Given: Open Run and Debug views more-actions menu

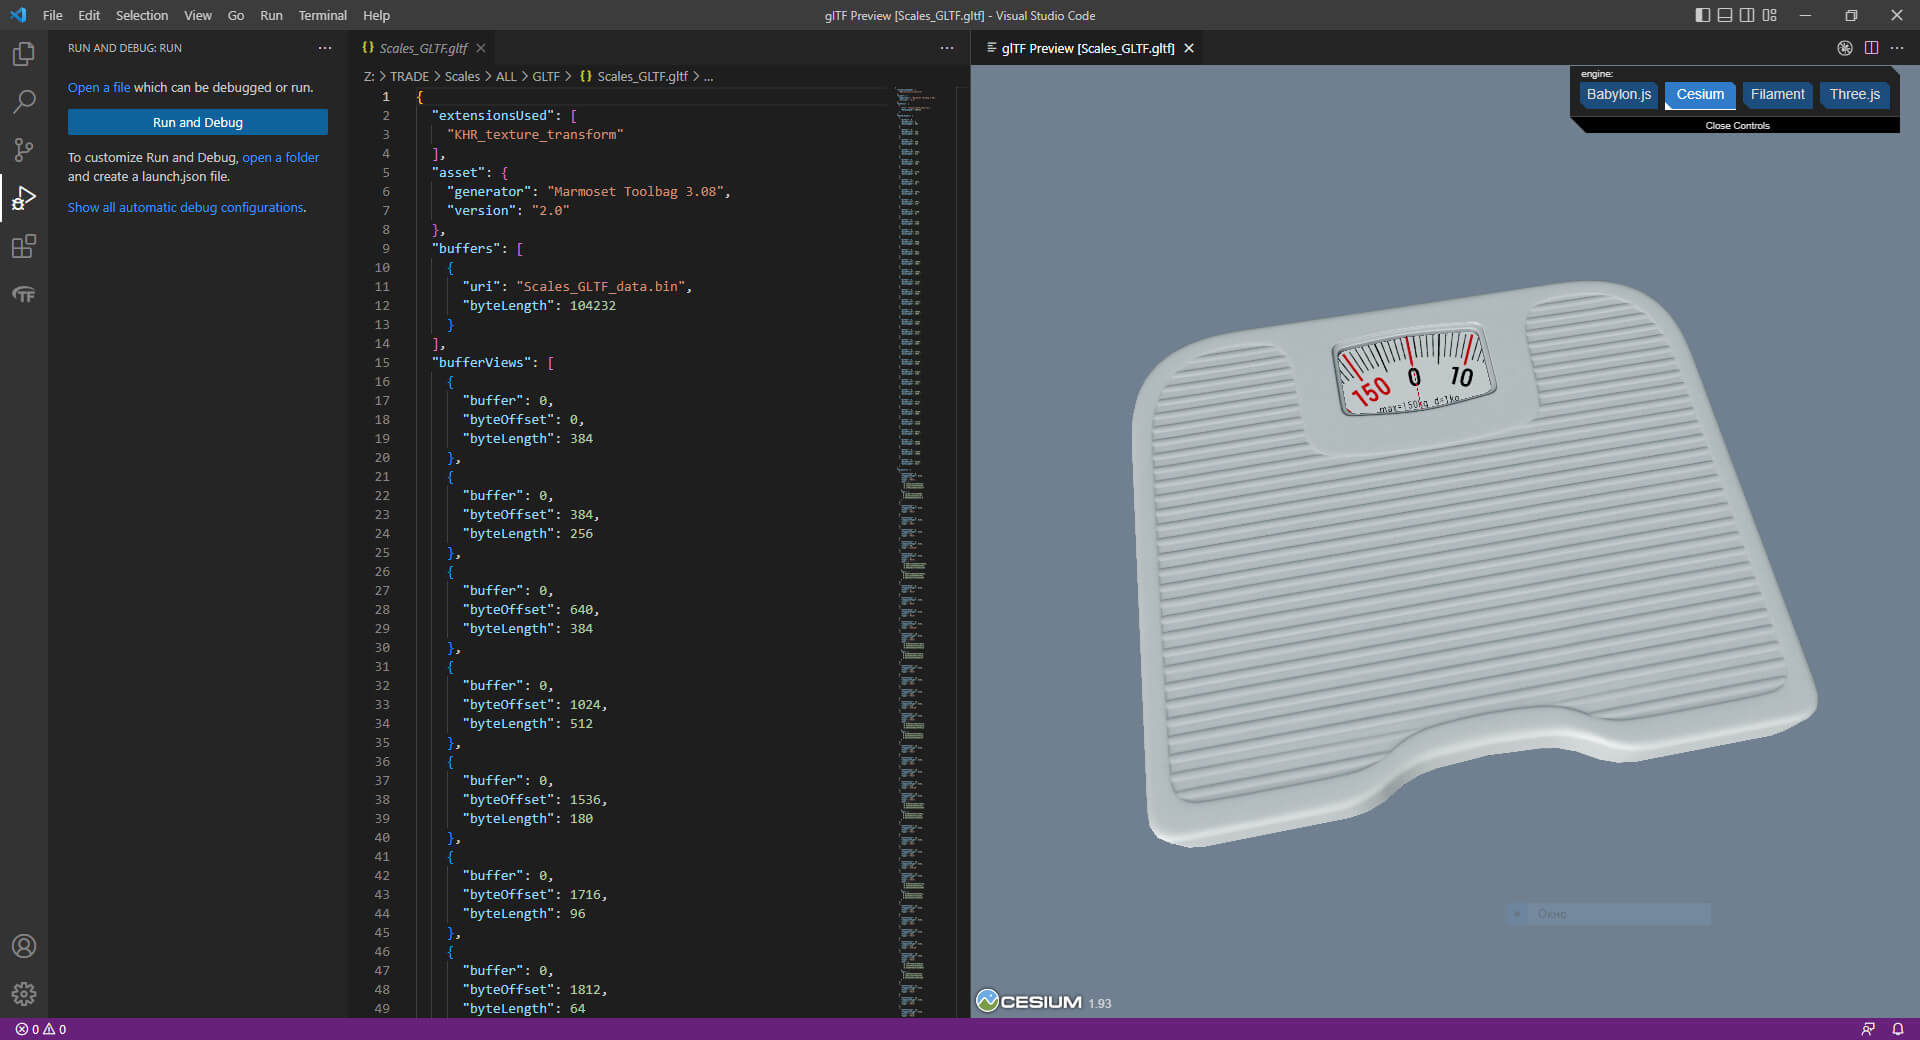Looking at the screenshot, I should pyautogui.click(x=325, y=48).
